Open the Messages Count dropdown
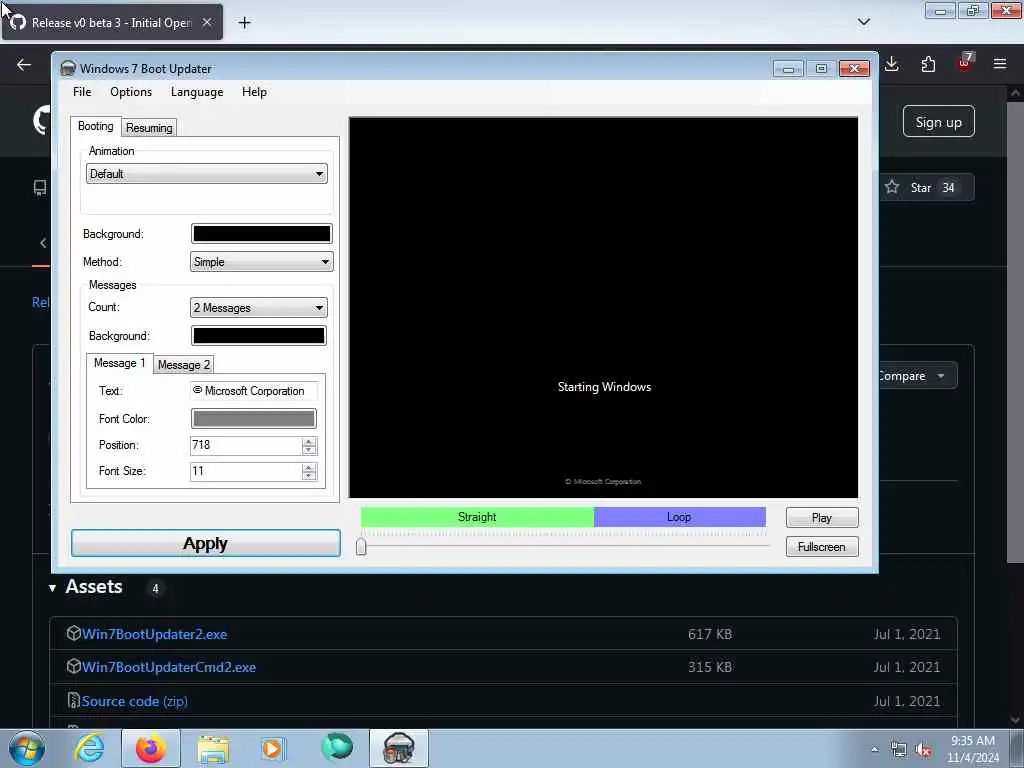 [x=259, y=308]
